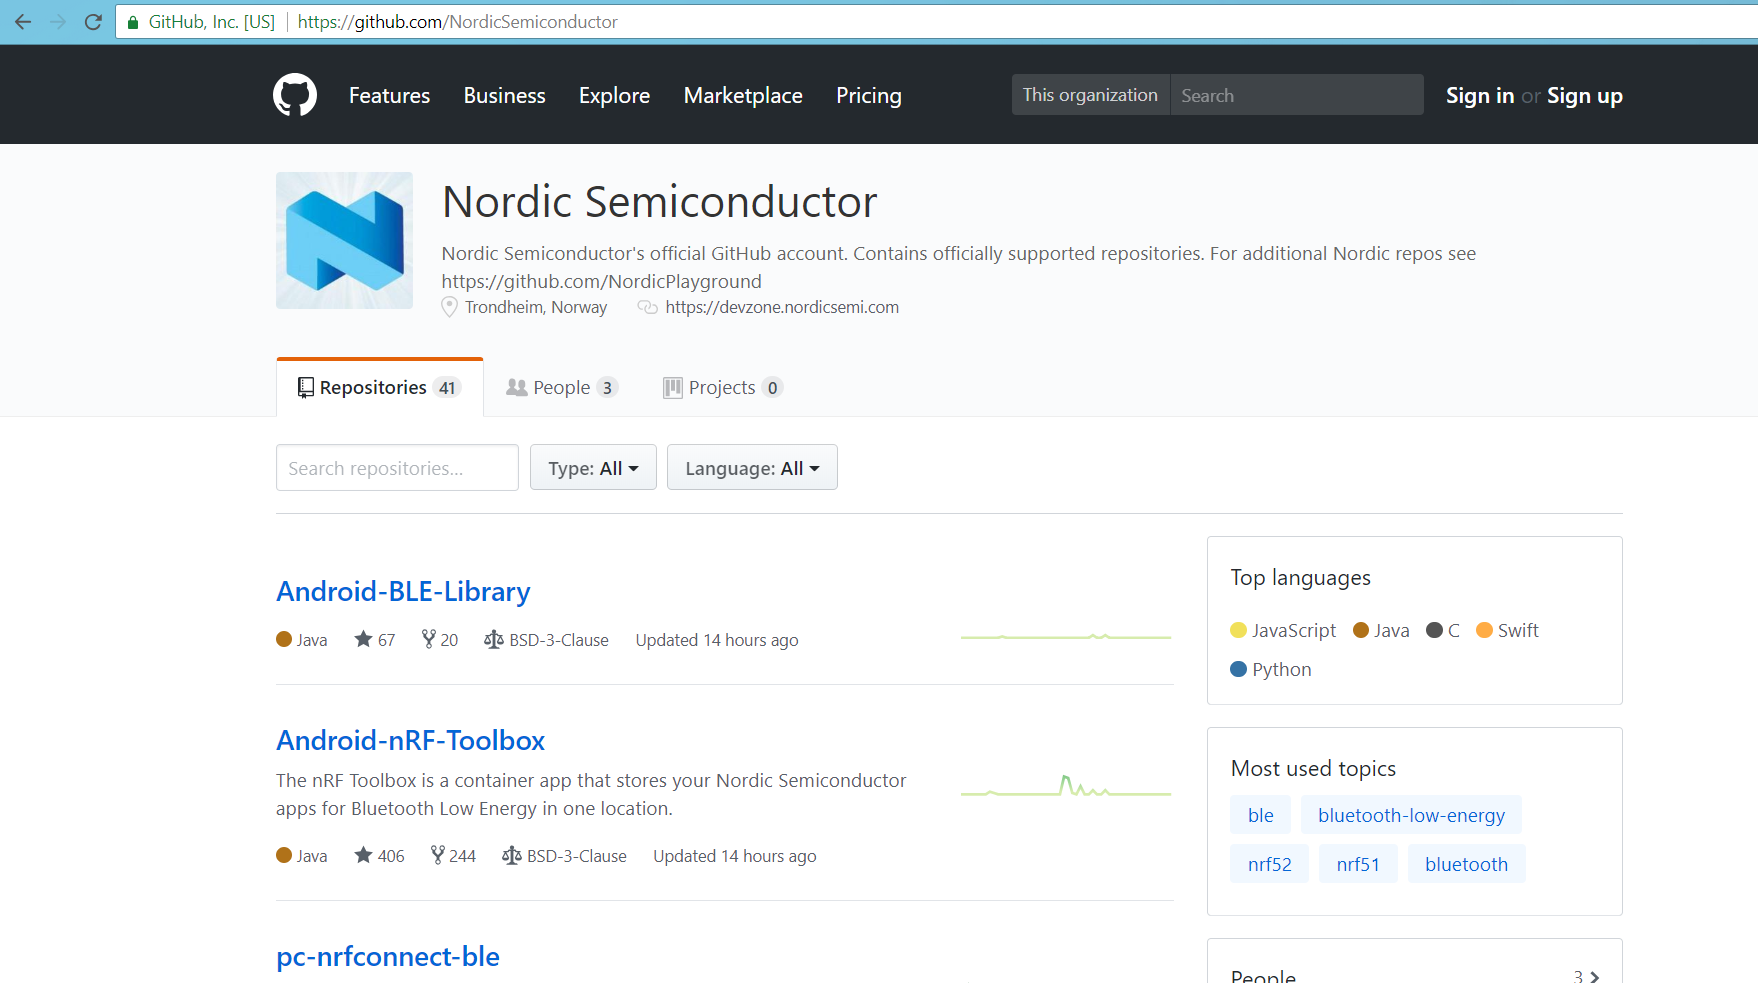This screenshot has height=983, width=1758.
Task: Click the browser forward arrow
Action: coord(58,22)
